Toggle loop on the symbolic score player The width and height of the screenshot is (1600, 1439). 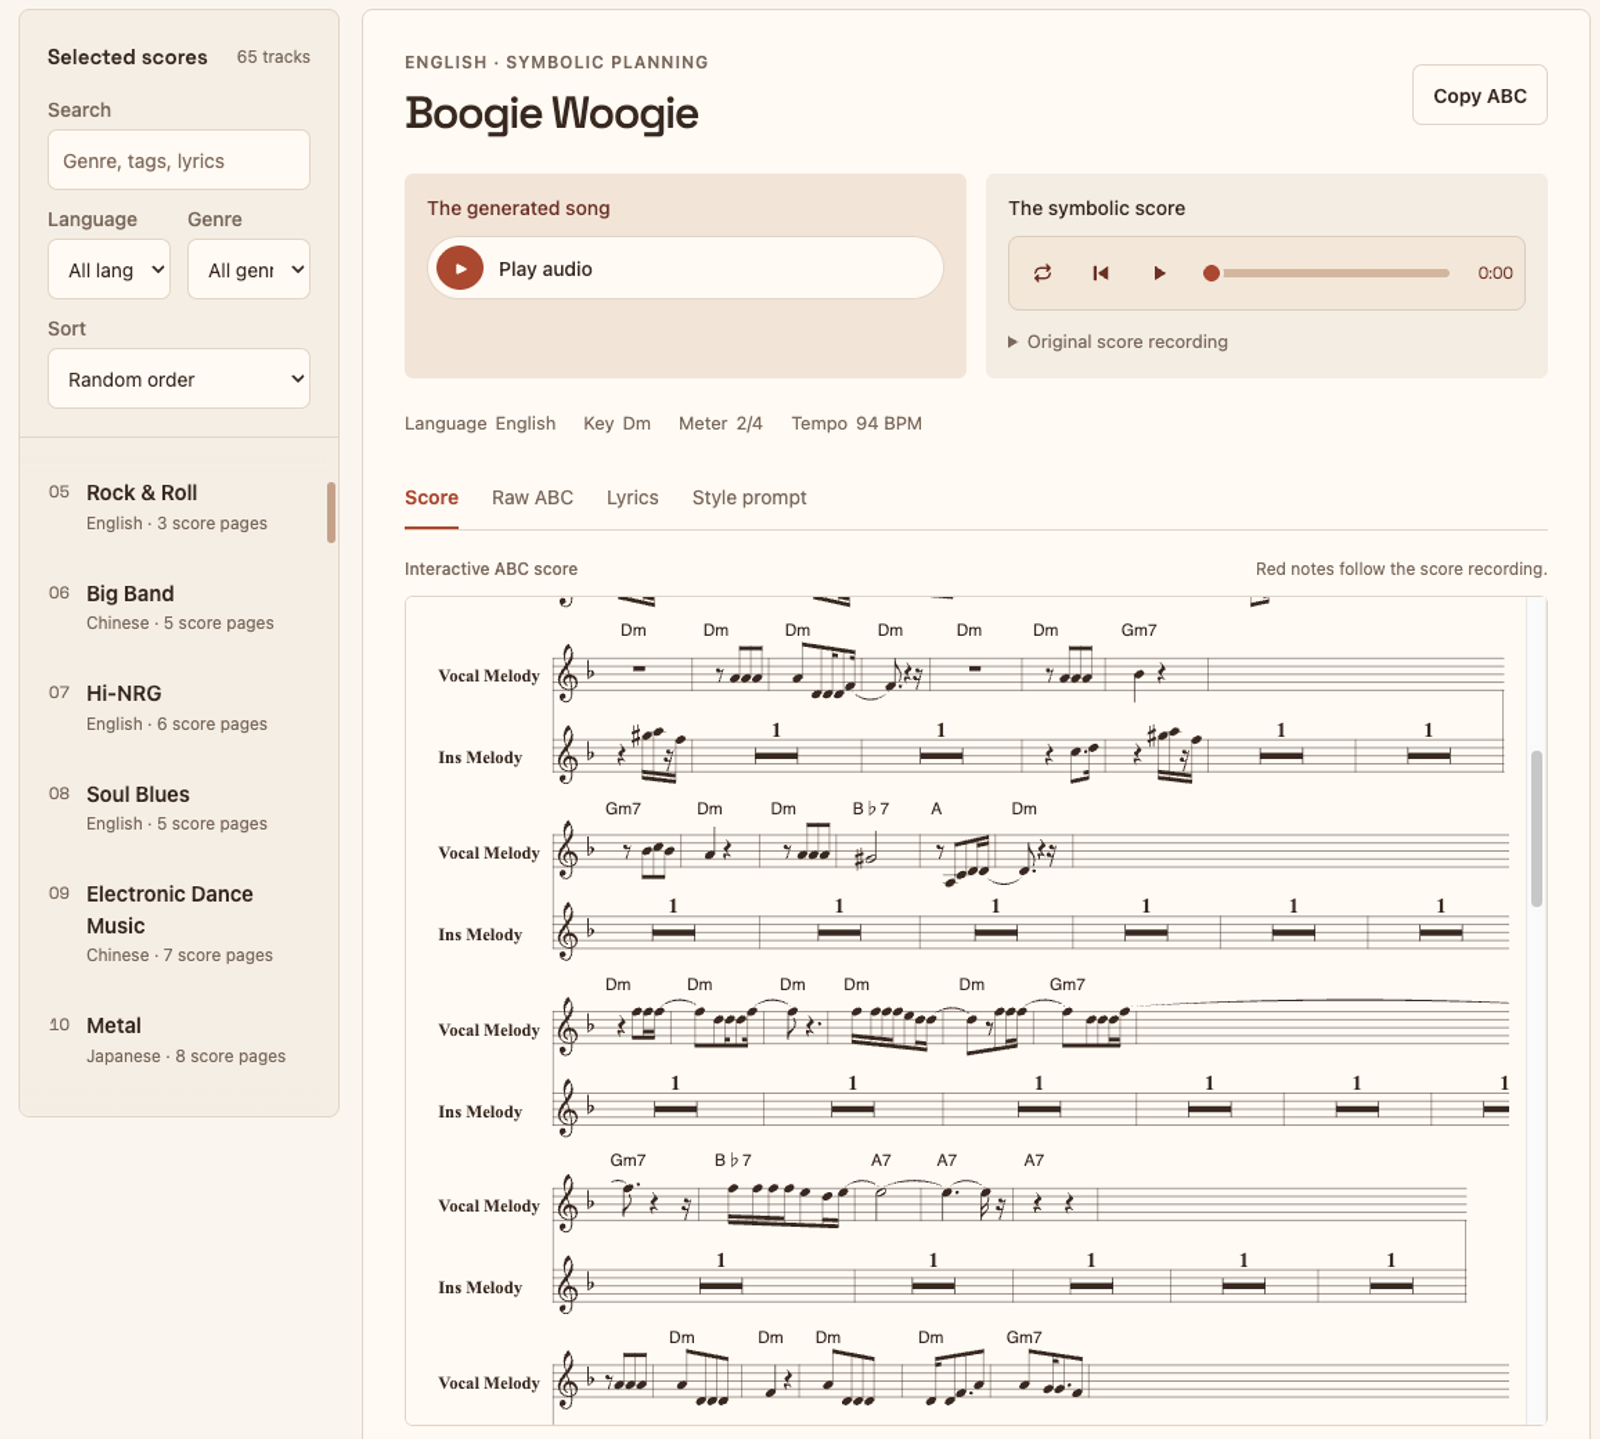[1042, 273]
